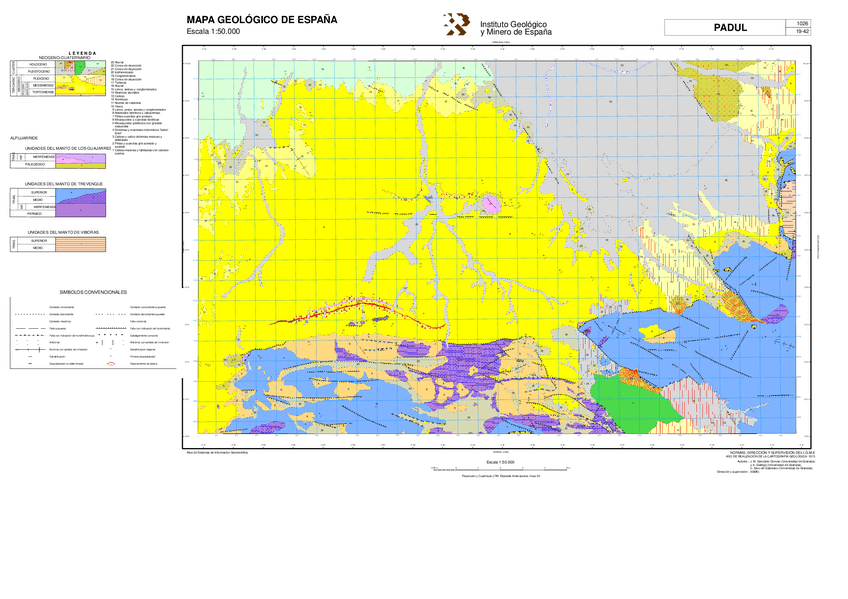Click the dashed 'Falla supuesta' line symbol
The image size is (848, 599).
click(x=31, y=329)
